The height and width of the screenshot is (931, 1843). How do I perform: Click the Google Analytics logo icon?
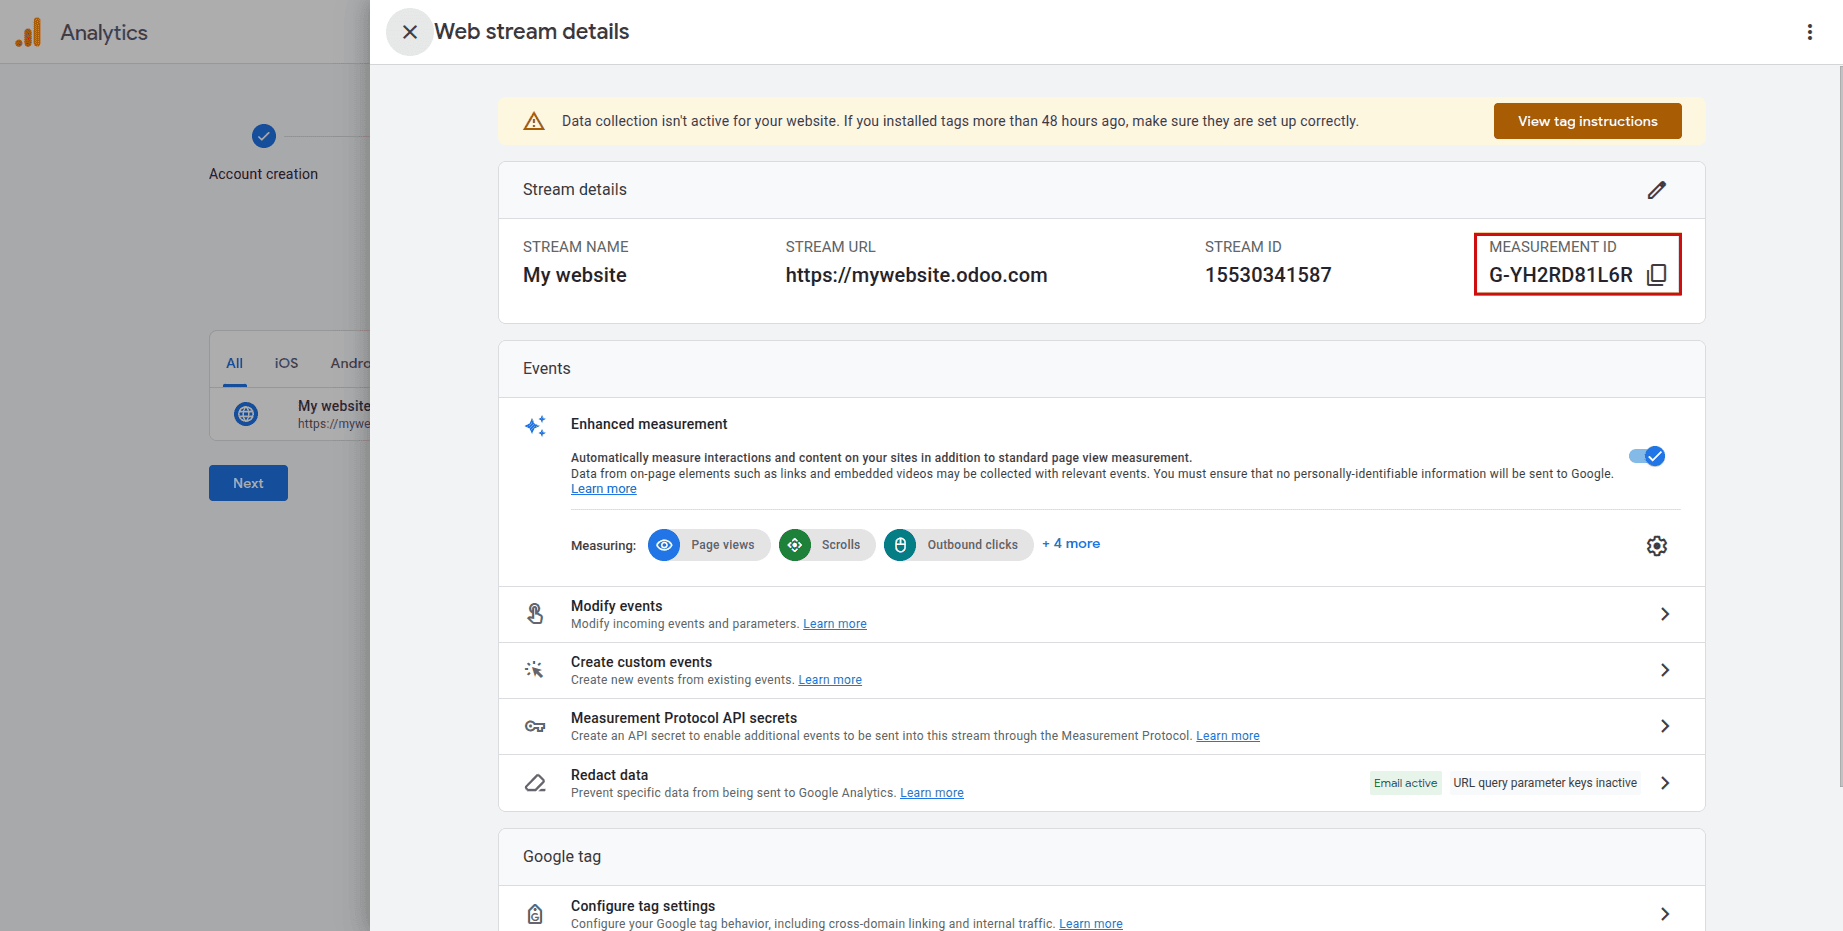tap(29, 32)
